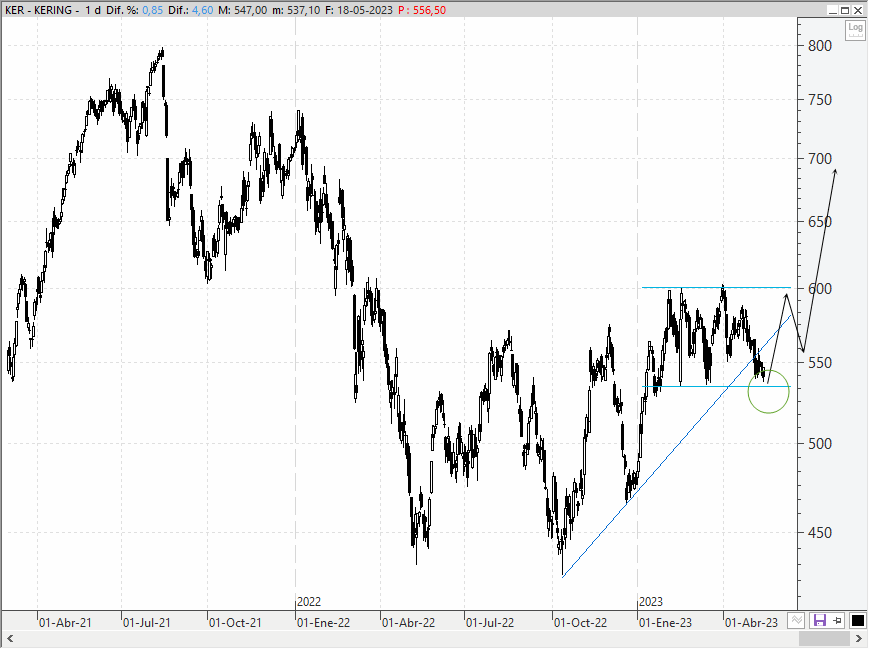
Task: Click the horizontal scrollbar right arrow
Action: (x=859, y=638)
